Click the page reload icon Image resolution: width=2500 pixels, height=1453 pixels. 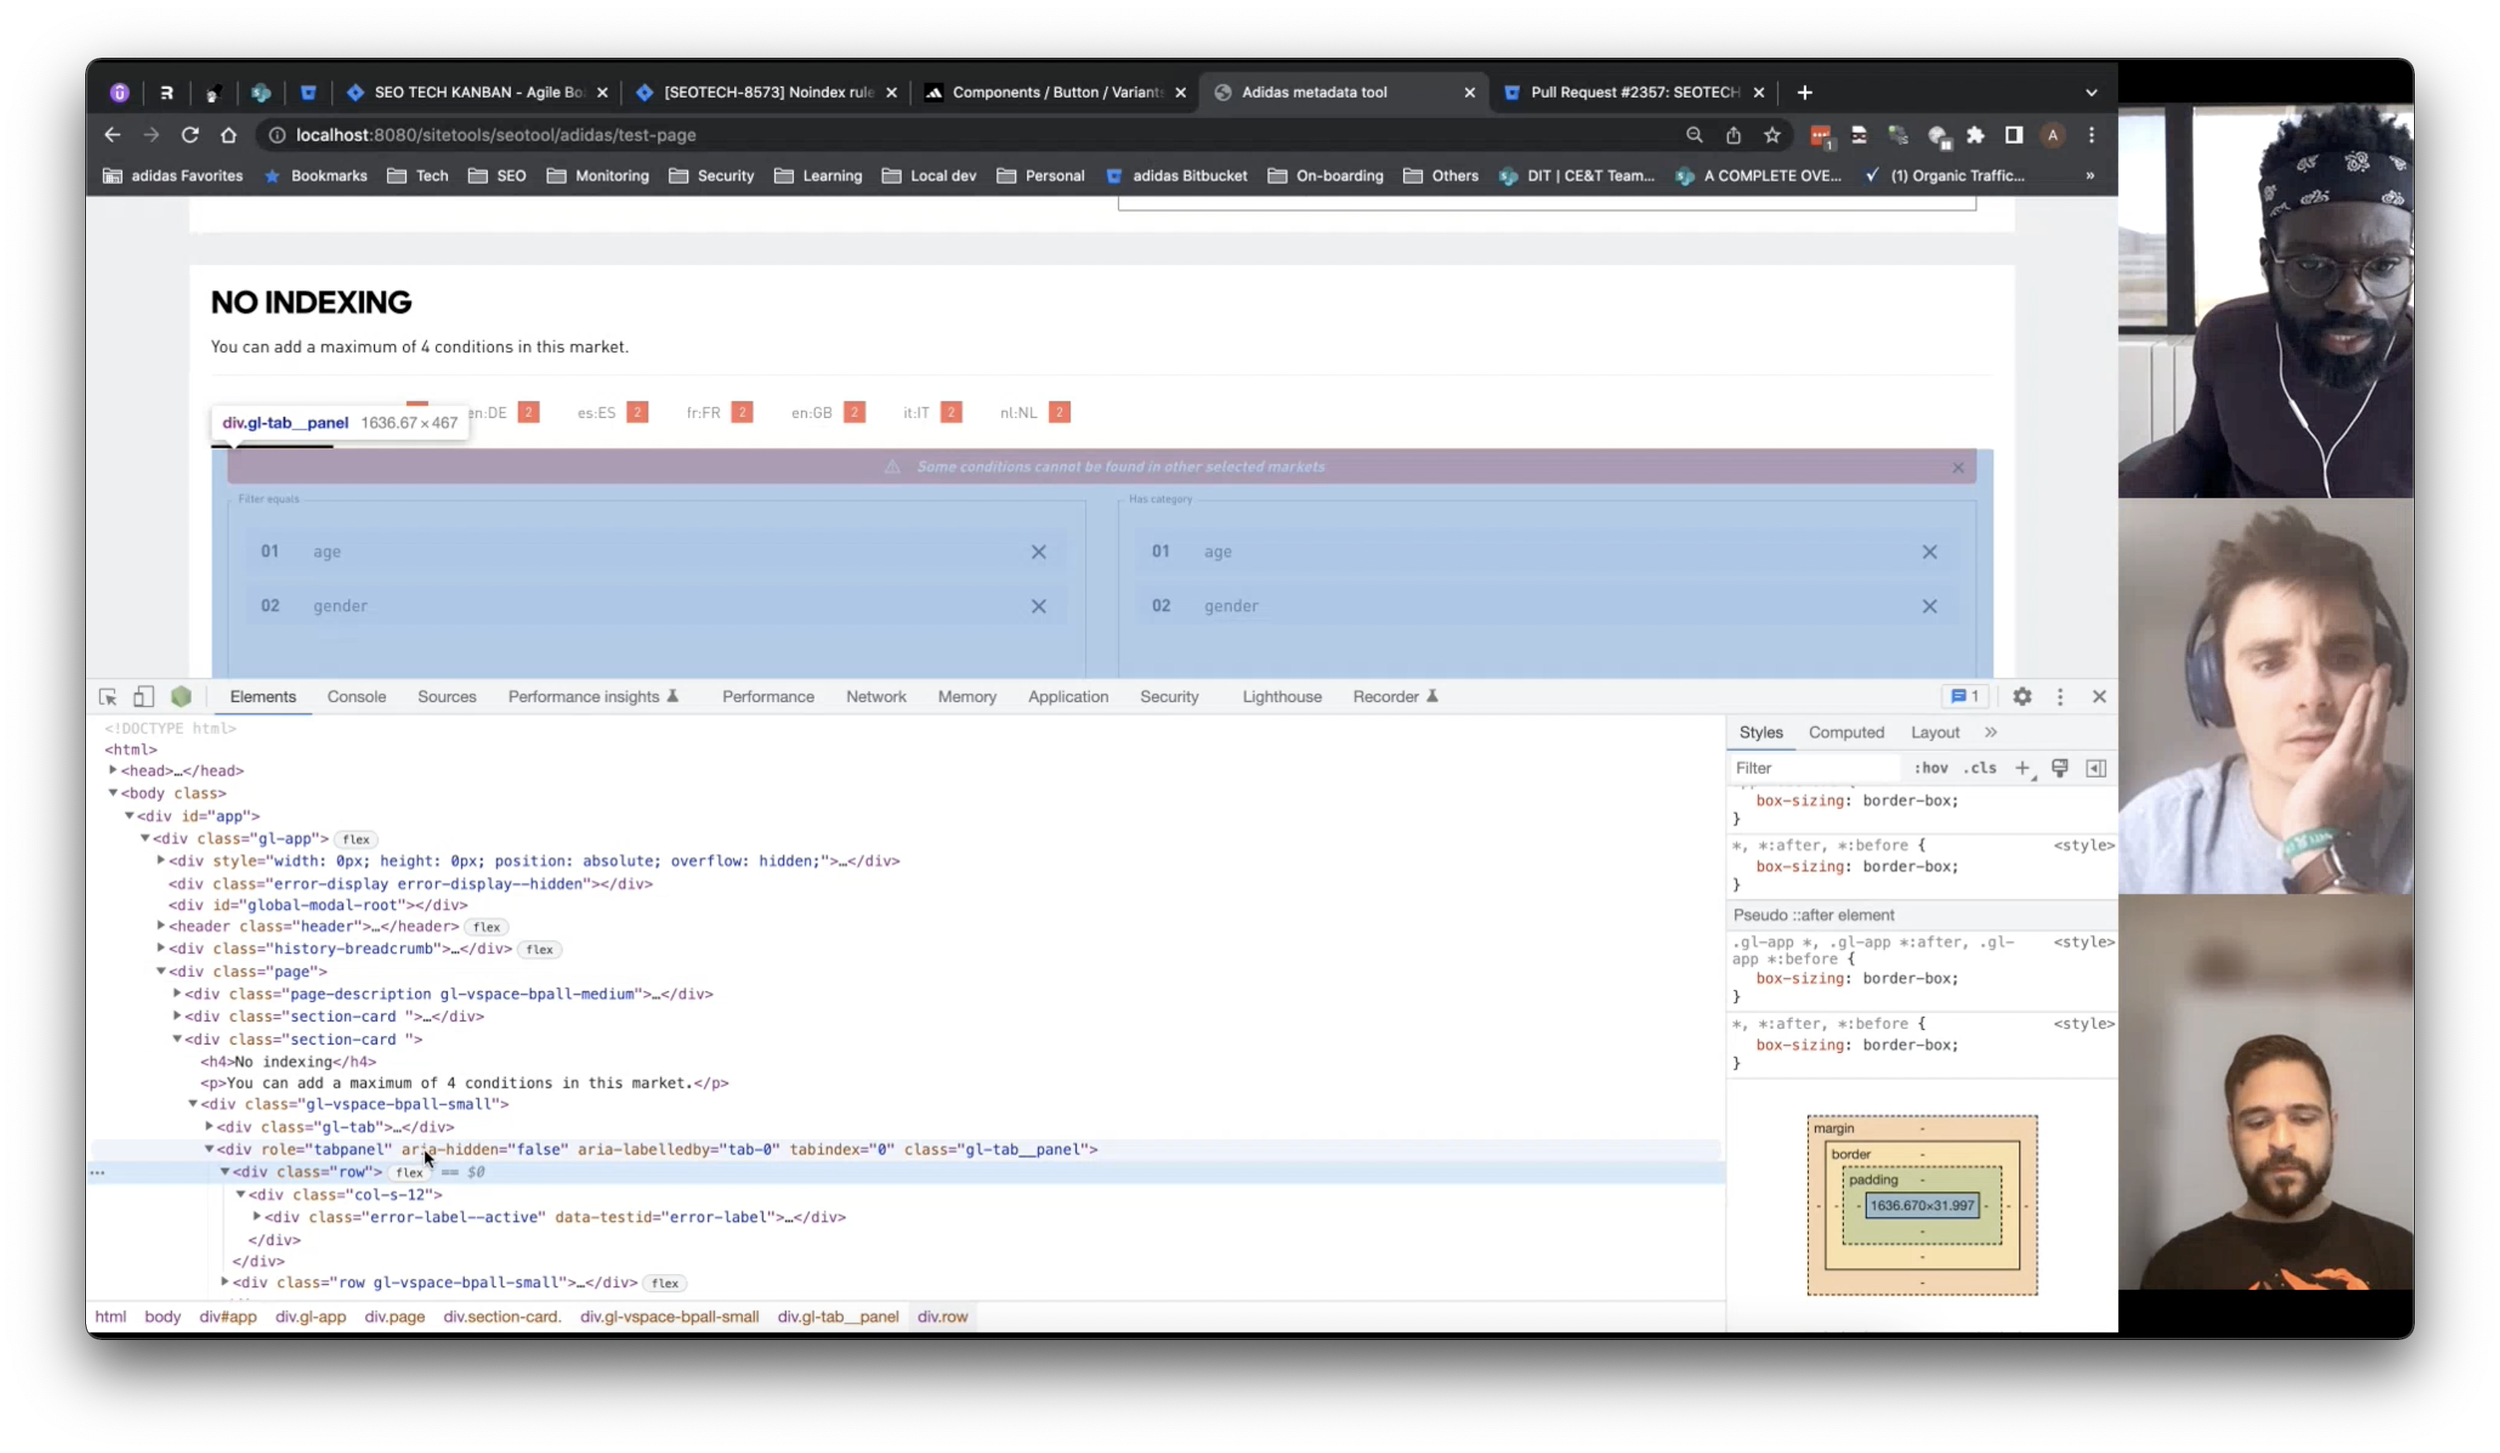pyautogui.click(x=190, y=135)
